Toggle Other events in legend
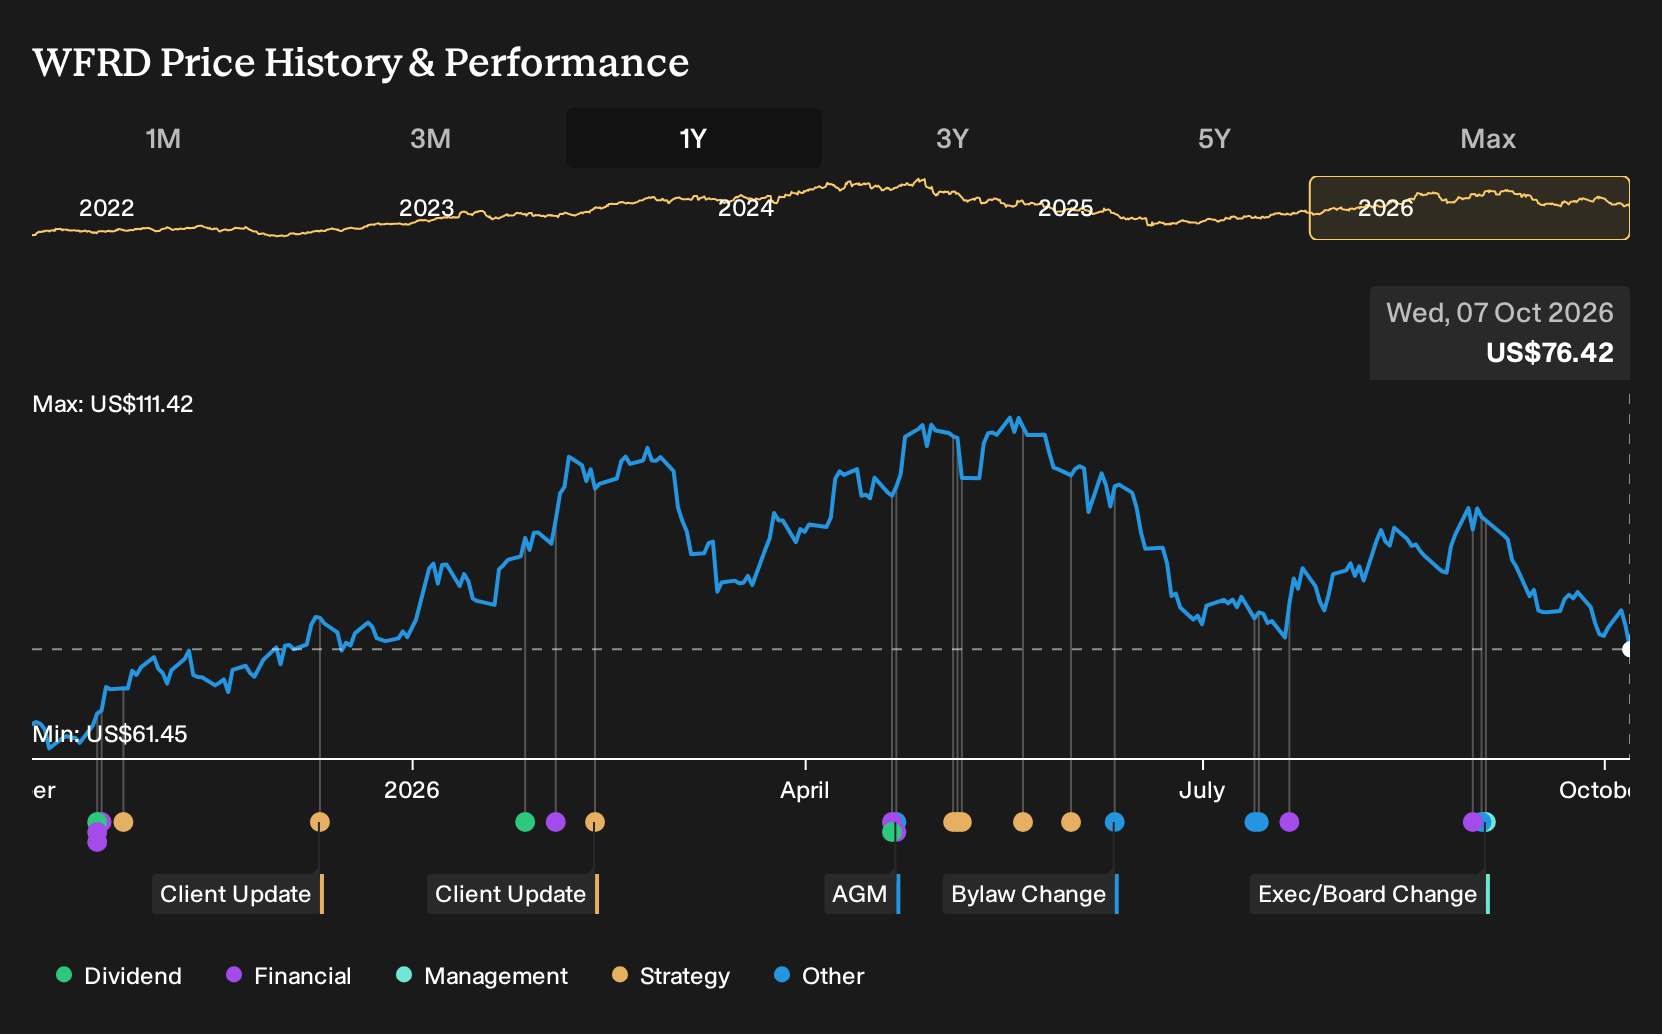 pyautogui.click(x=819, y=976)
